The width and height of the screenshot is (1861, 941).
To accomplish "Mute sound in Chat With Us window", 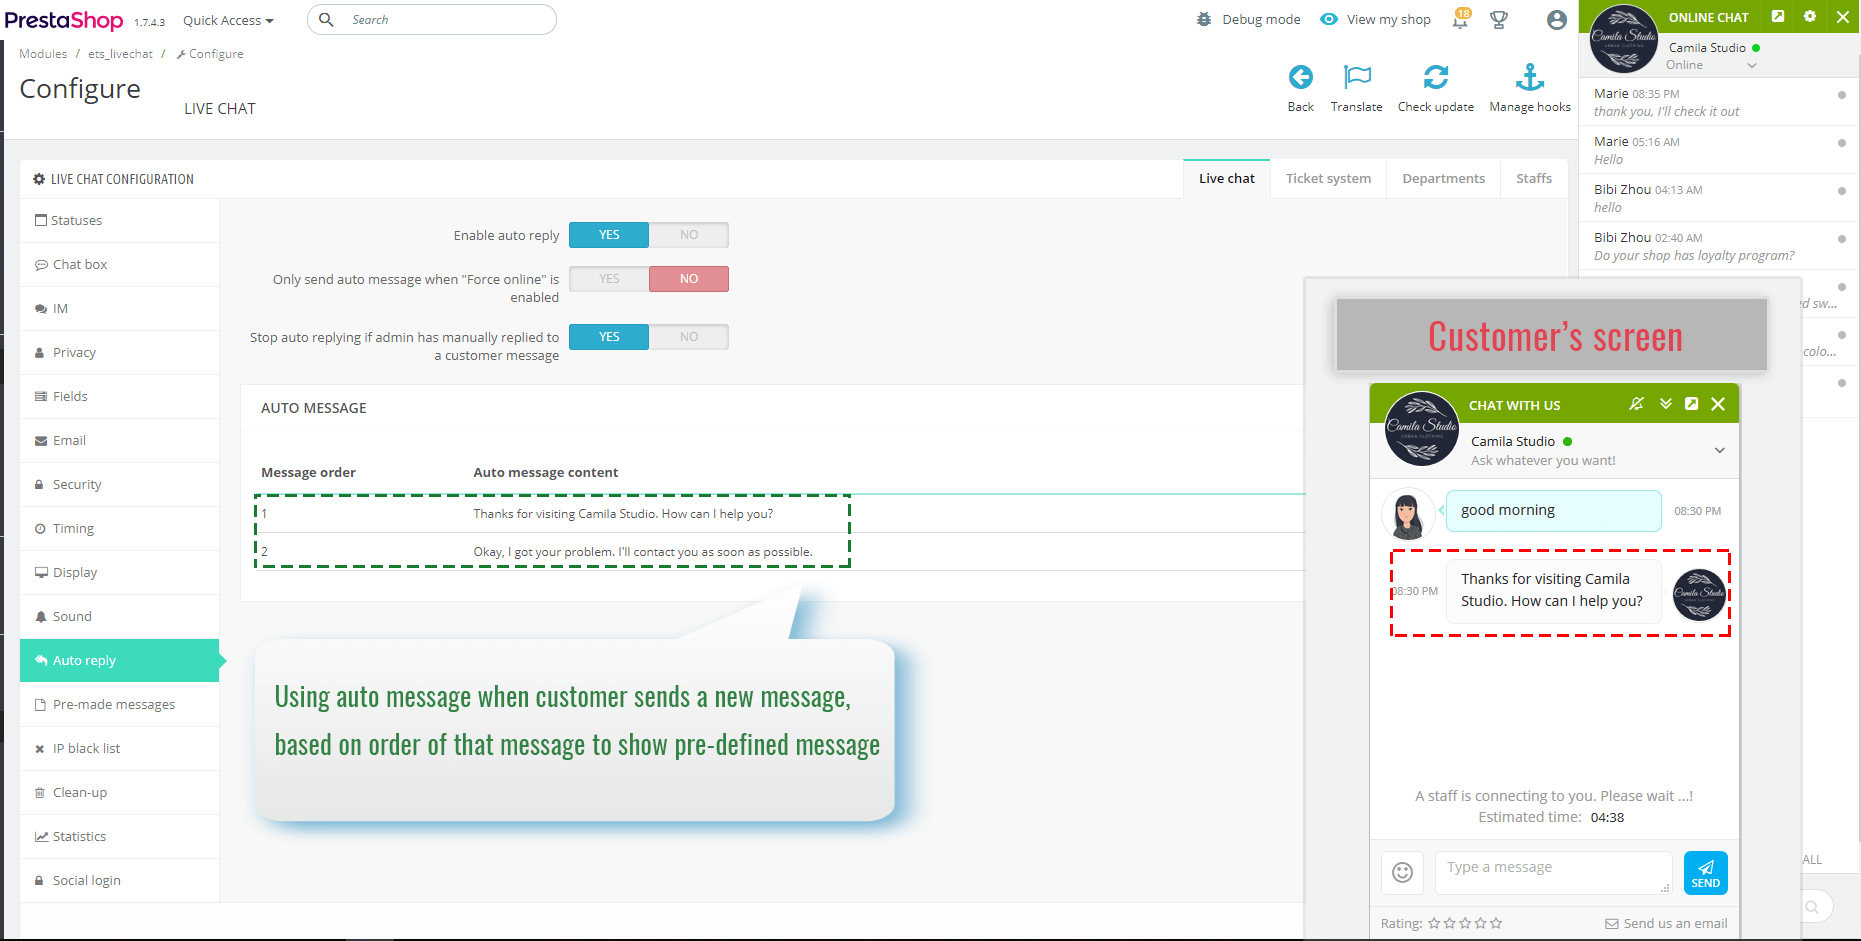I will click(1637, 404).
